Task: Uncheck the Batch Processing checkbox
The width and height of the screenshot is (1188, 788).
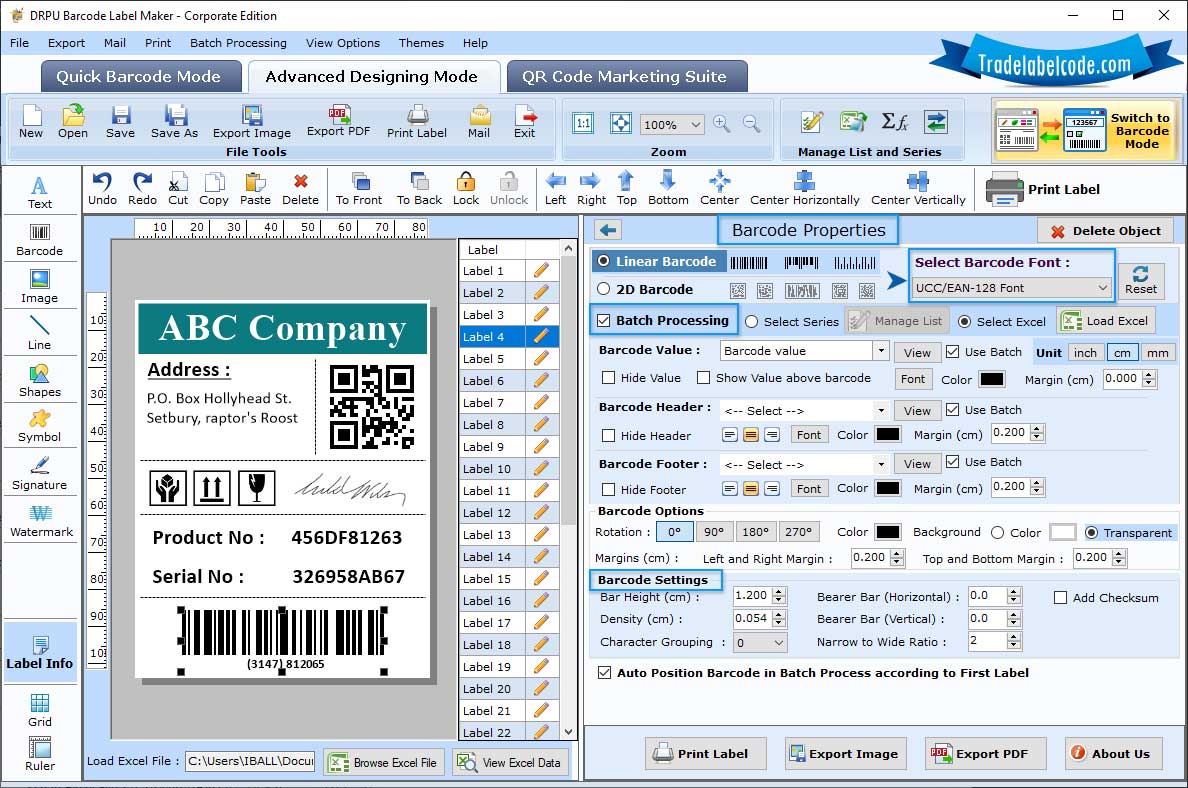Action: [604, 321]
